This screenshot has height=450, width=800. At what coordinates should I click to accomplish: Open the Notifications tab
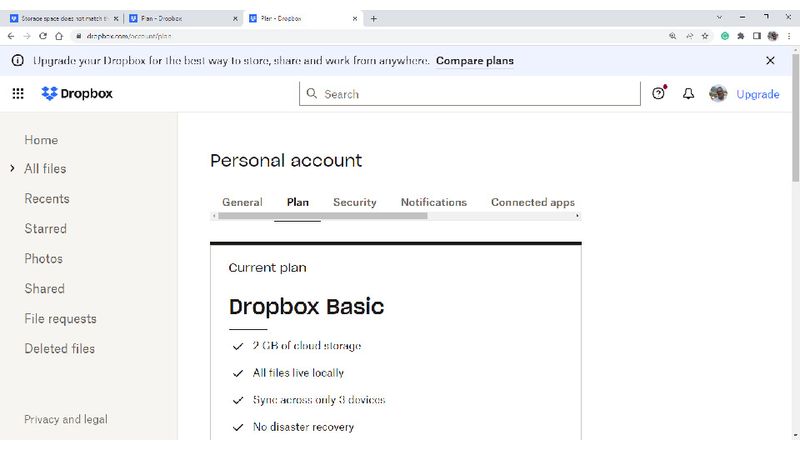(x=434, y=202)
